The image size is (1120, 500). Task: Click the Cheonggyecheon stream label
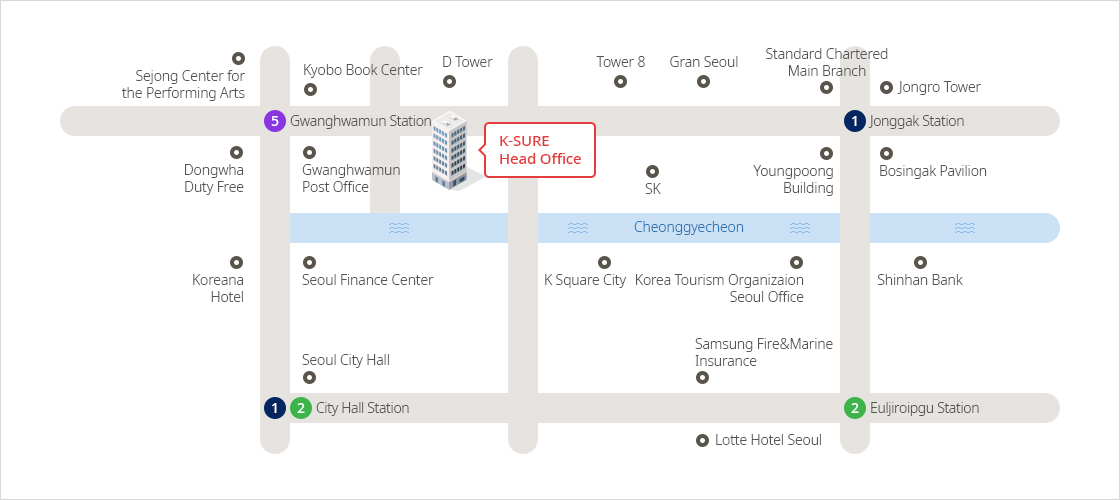tap(689, 227)
